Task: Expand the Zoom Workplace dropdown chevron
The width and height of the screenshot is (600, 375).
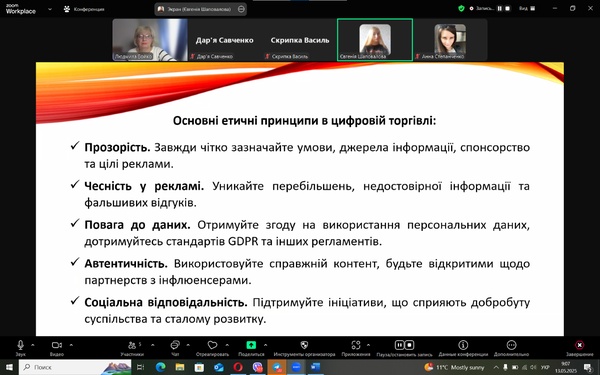Action: tap(50, 9)
